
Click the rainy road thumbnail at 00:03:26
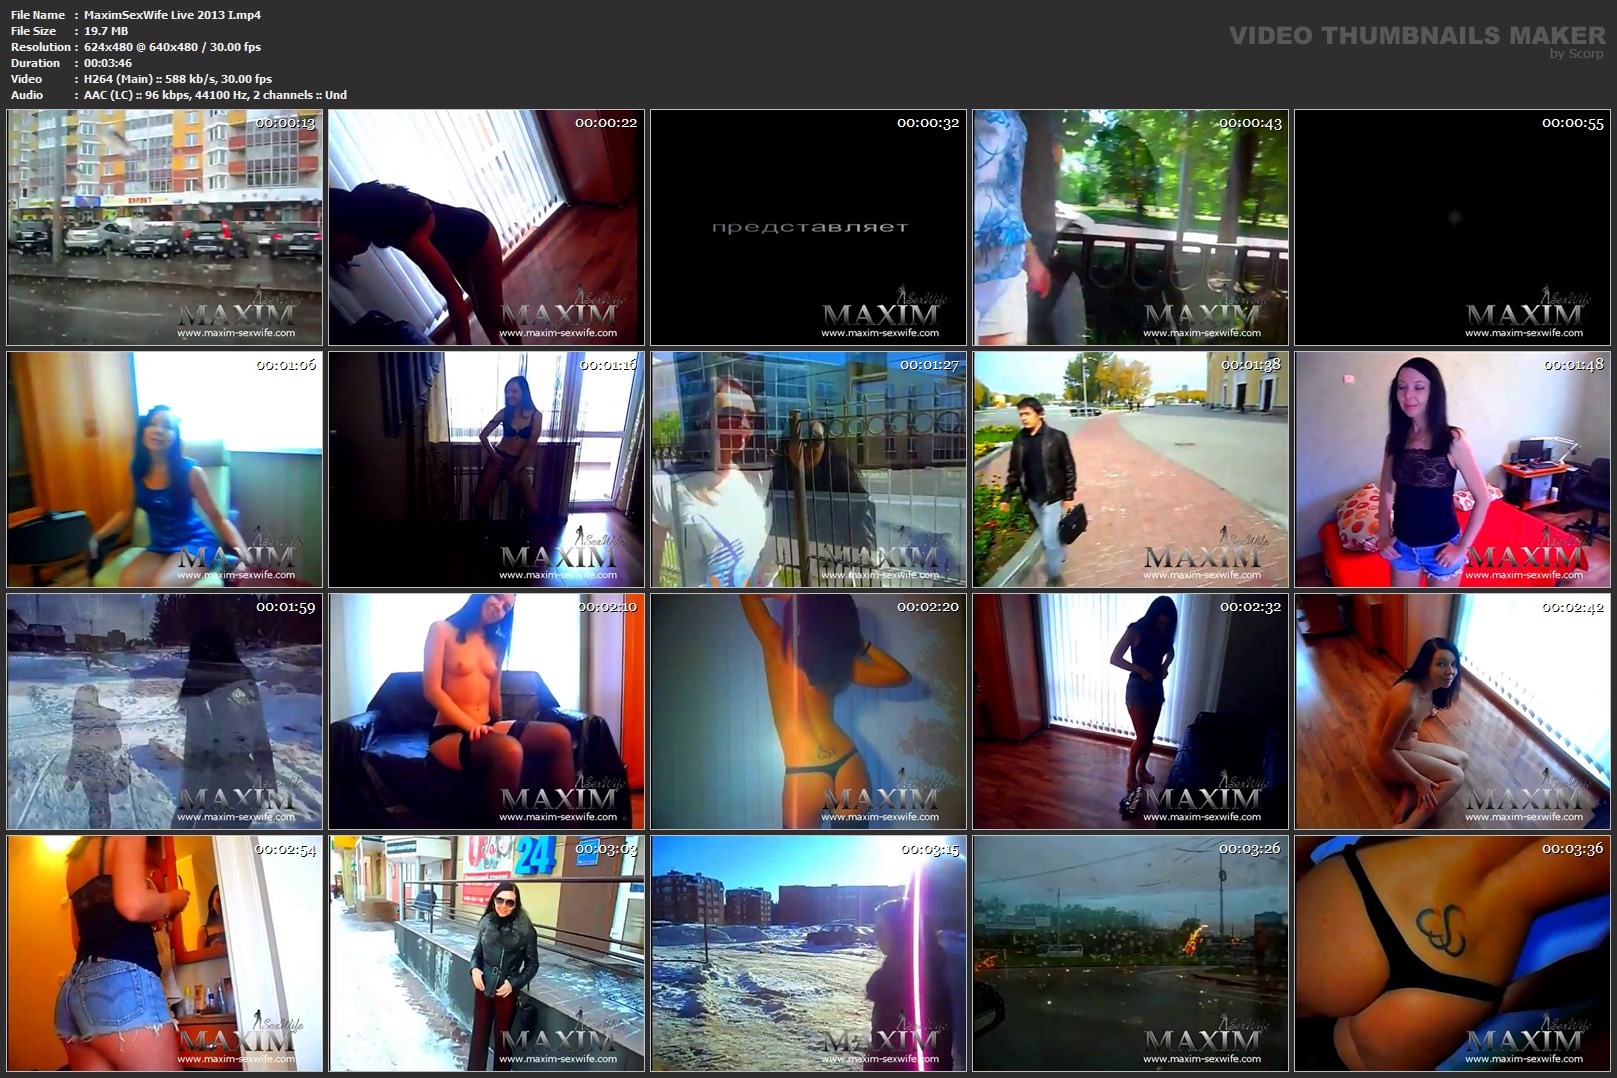coord(1130,953)
